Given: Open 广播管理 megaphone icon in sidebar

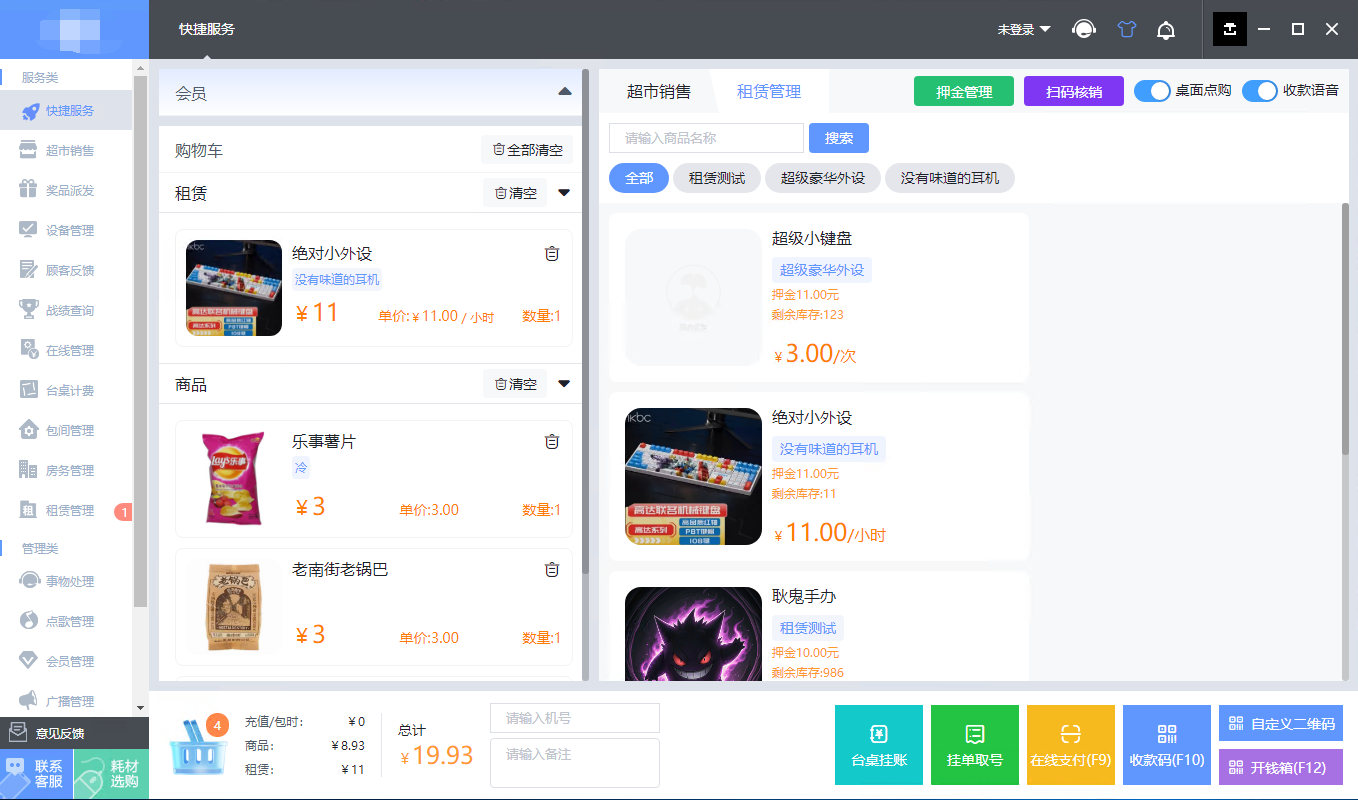Looking at the screenshot, I should pyautogui.click(x=29, y=701).
